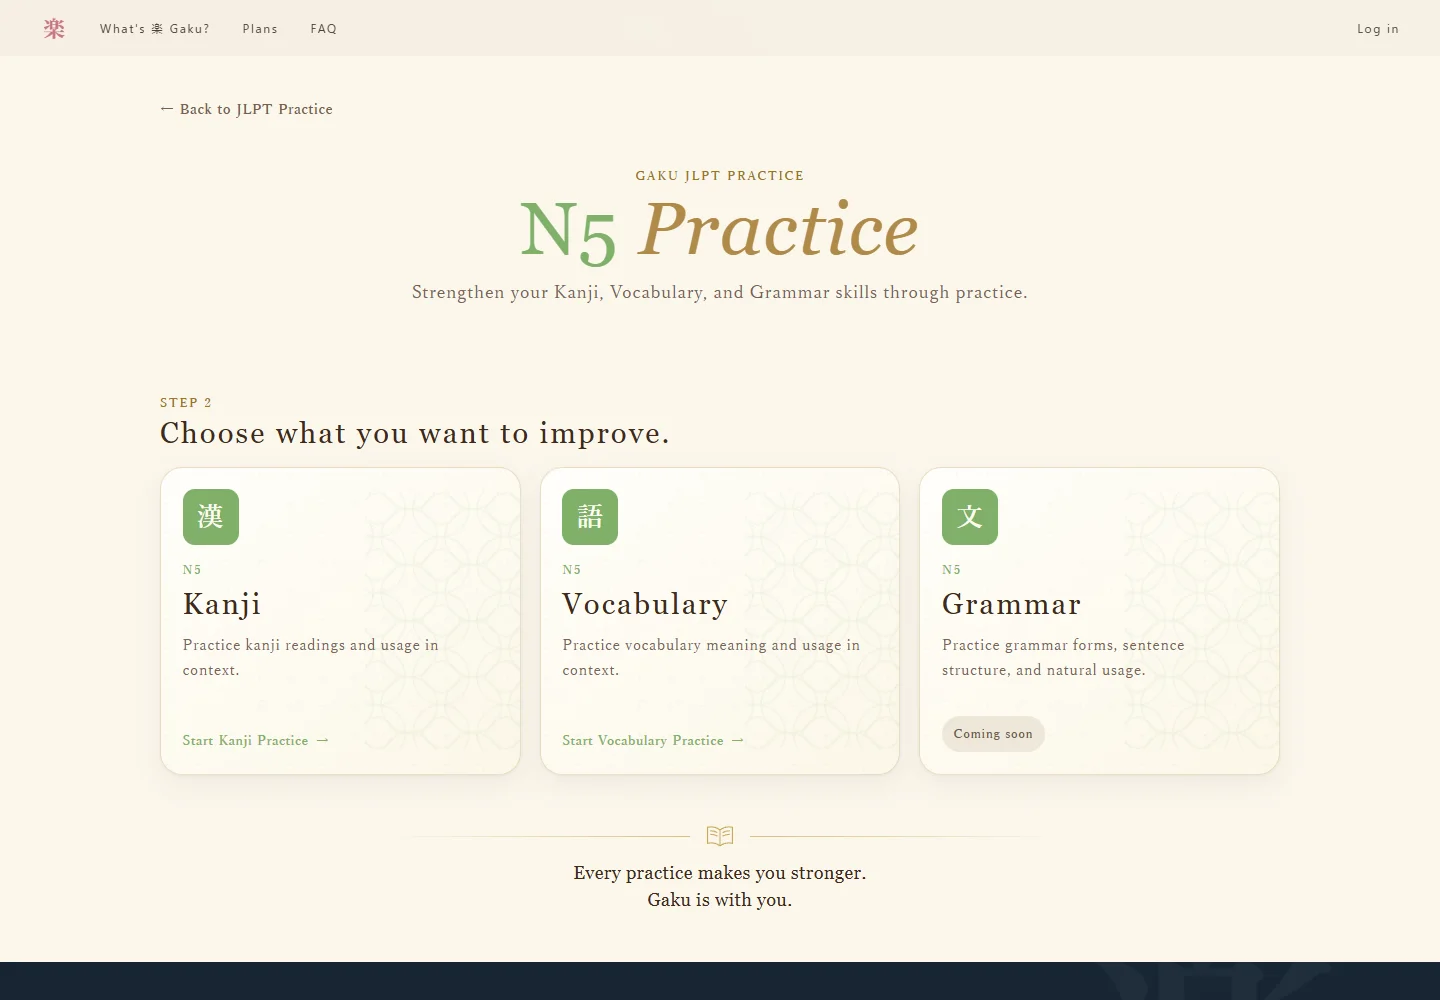Click 'Gaku is with you.' text
Image resolution: width=1440 pixels, height=1000 pixels.
click(720, 900)
